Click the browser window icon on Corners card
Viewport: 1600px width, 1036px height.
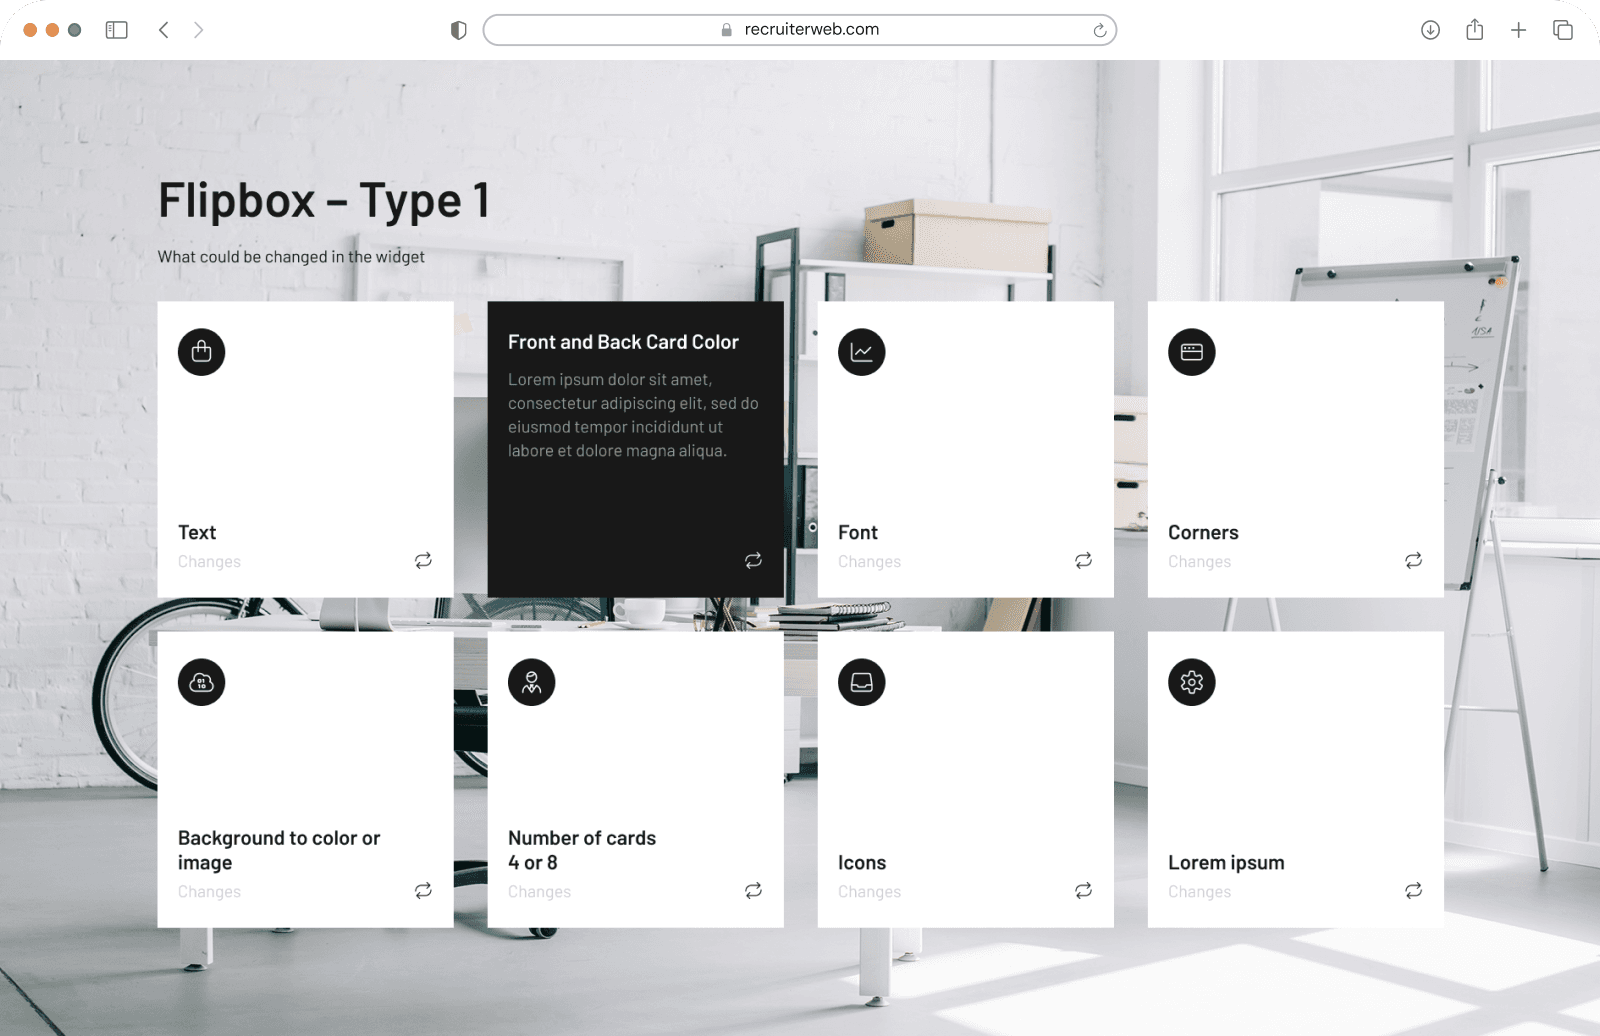[1191, 352]
